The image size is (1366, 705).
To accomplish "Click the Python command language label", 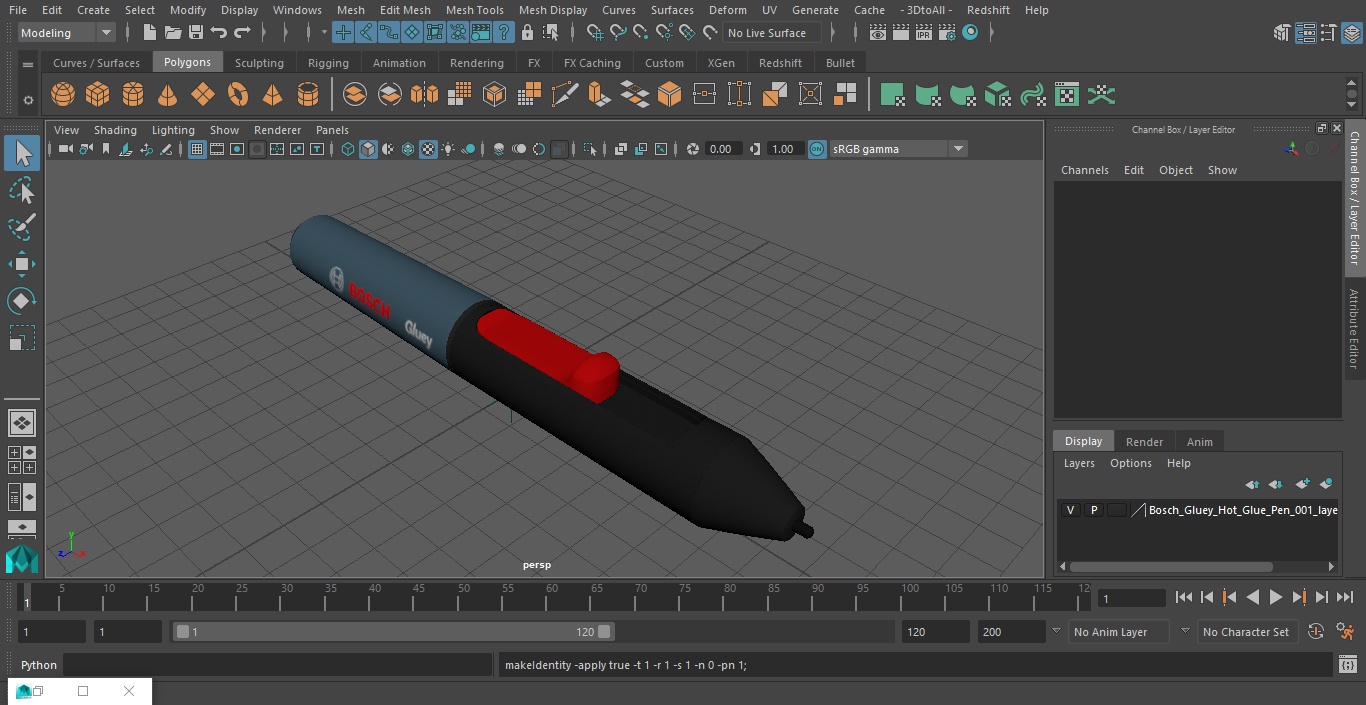I will coord(39,665).
